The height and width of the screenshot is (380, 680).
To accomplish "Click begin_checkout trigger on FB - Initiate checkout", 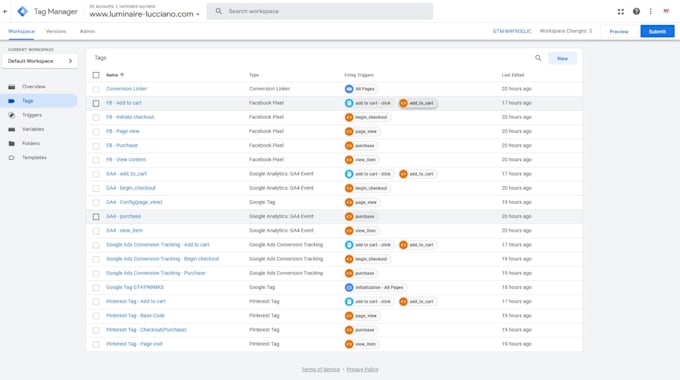I will (367, 117).
